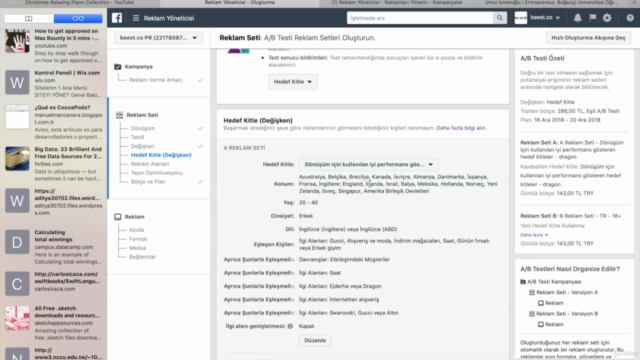
Task: Click the Kampanya folder icon
Action: (118, 67)
